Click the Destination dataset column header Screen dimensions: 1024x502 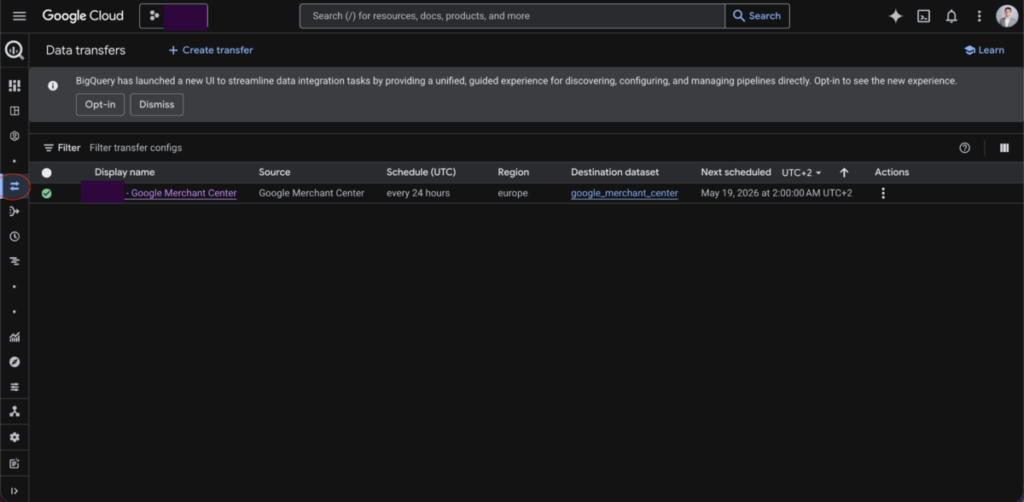615,172
